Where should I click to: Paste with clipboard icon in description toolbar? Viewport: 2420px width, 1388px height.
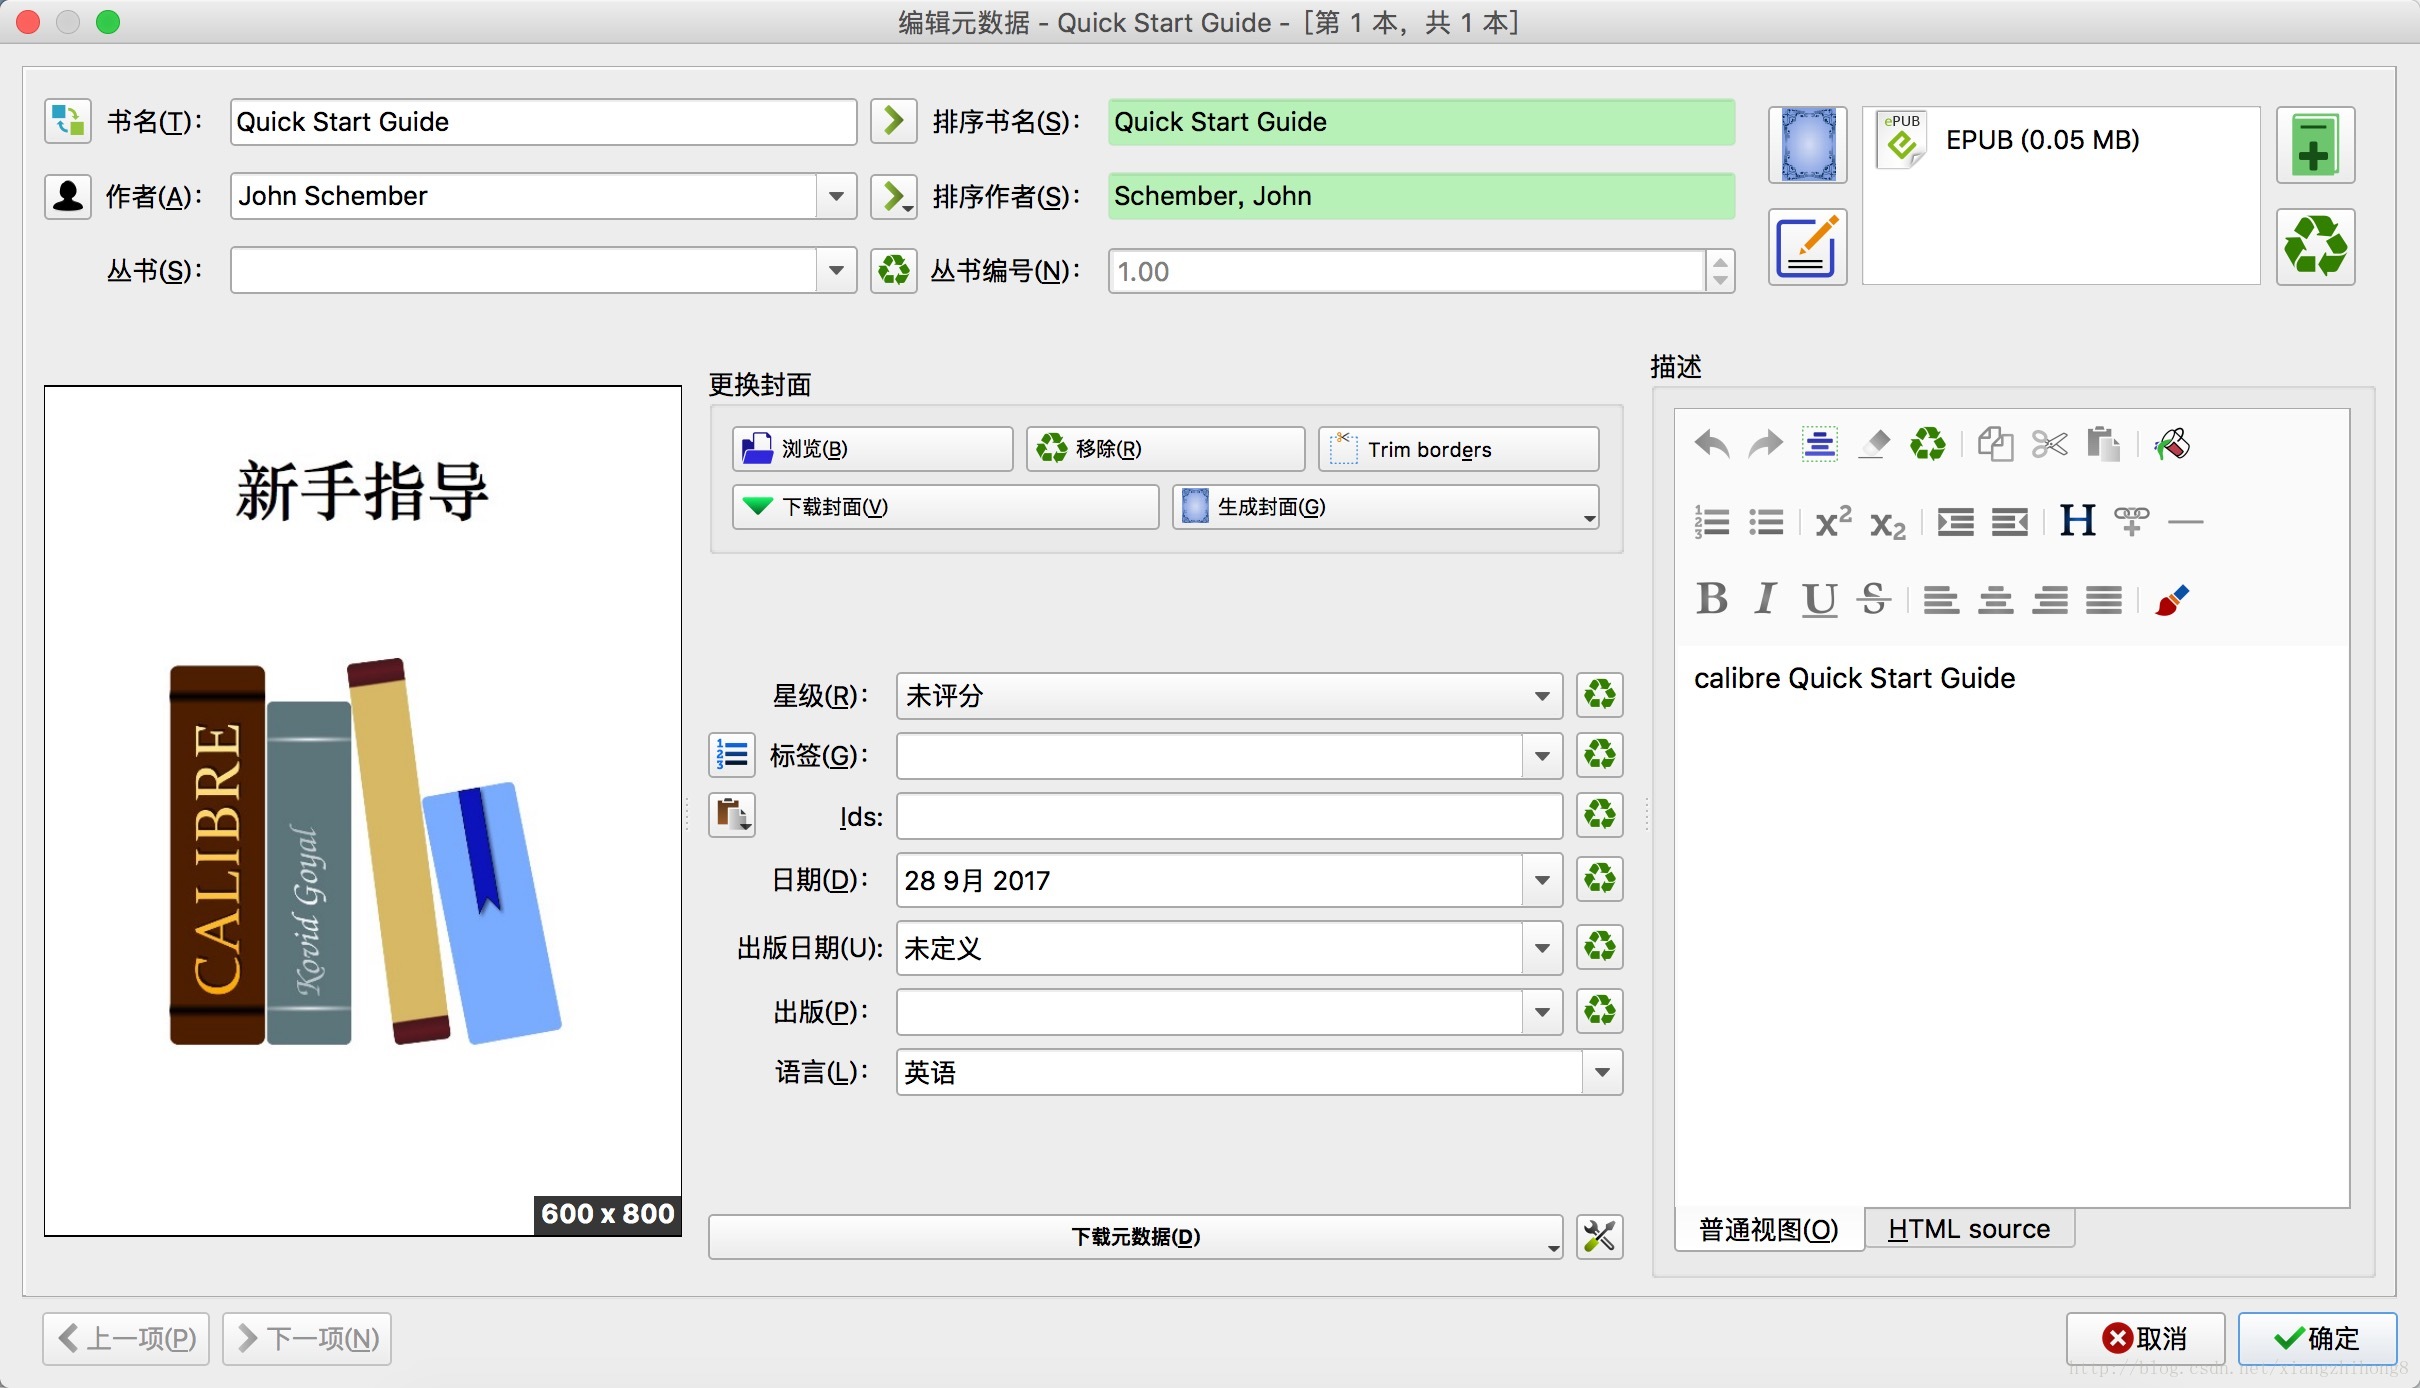tap(2103, 443)
